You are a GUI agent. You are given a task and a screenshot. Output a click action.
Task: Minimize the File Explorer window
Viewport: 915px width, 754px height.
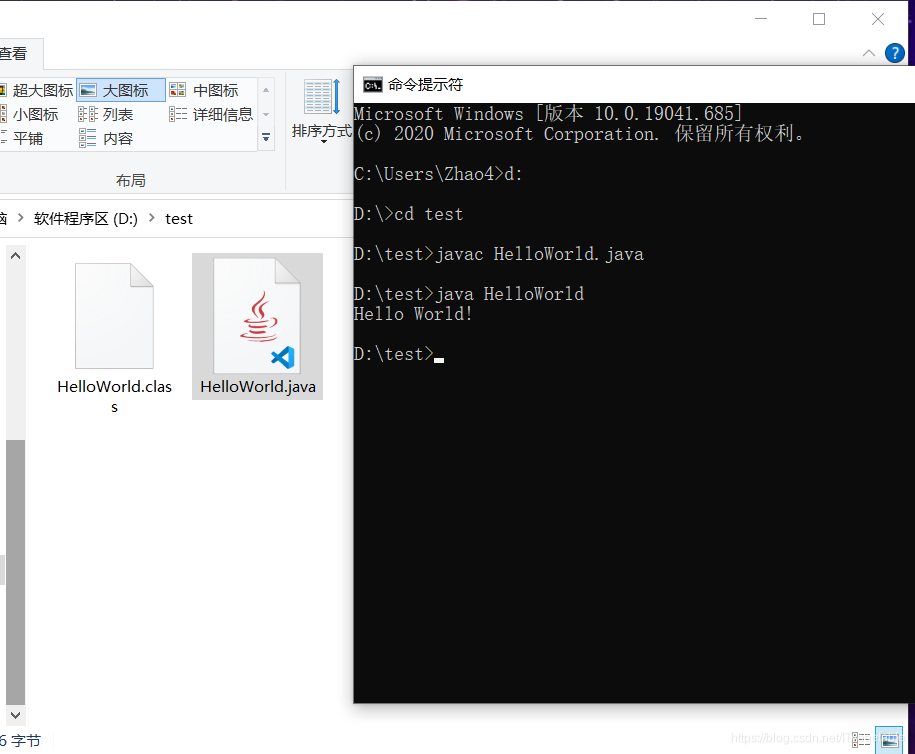point(761,19)
